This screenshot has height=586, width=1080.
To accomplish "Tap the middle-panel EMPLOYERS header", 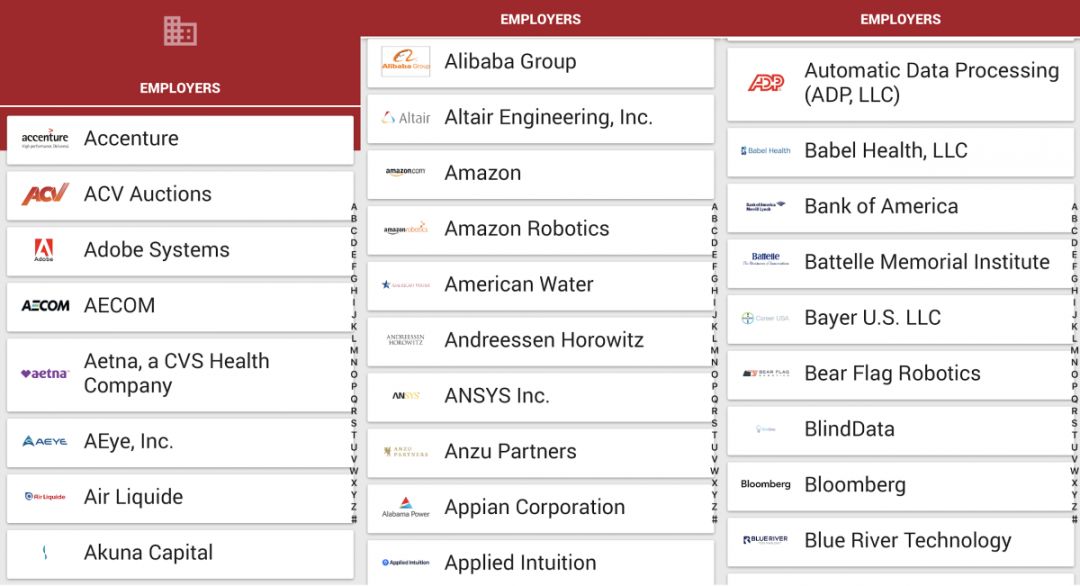I will (x=540, y=19).
